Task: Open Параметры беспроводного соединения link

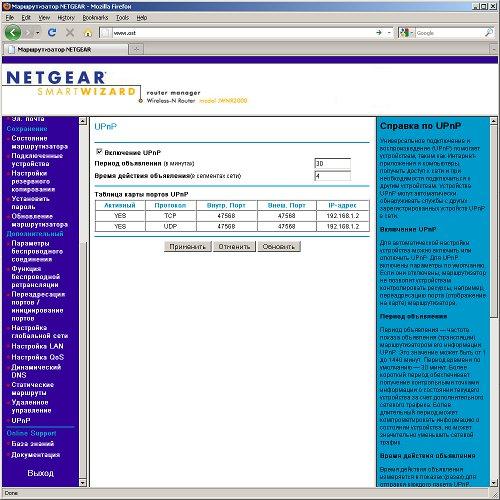Action: click(37, 251)
